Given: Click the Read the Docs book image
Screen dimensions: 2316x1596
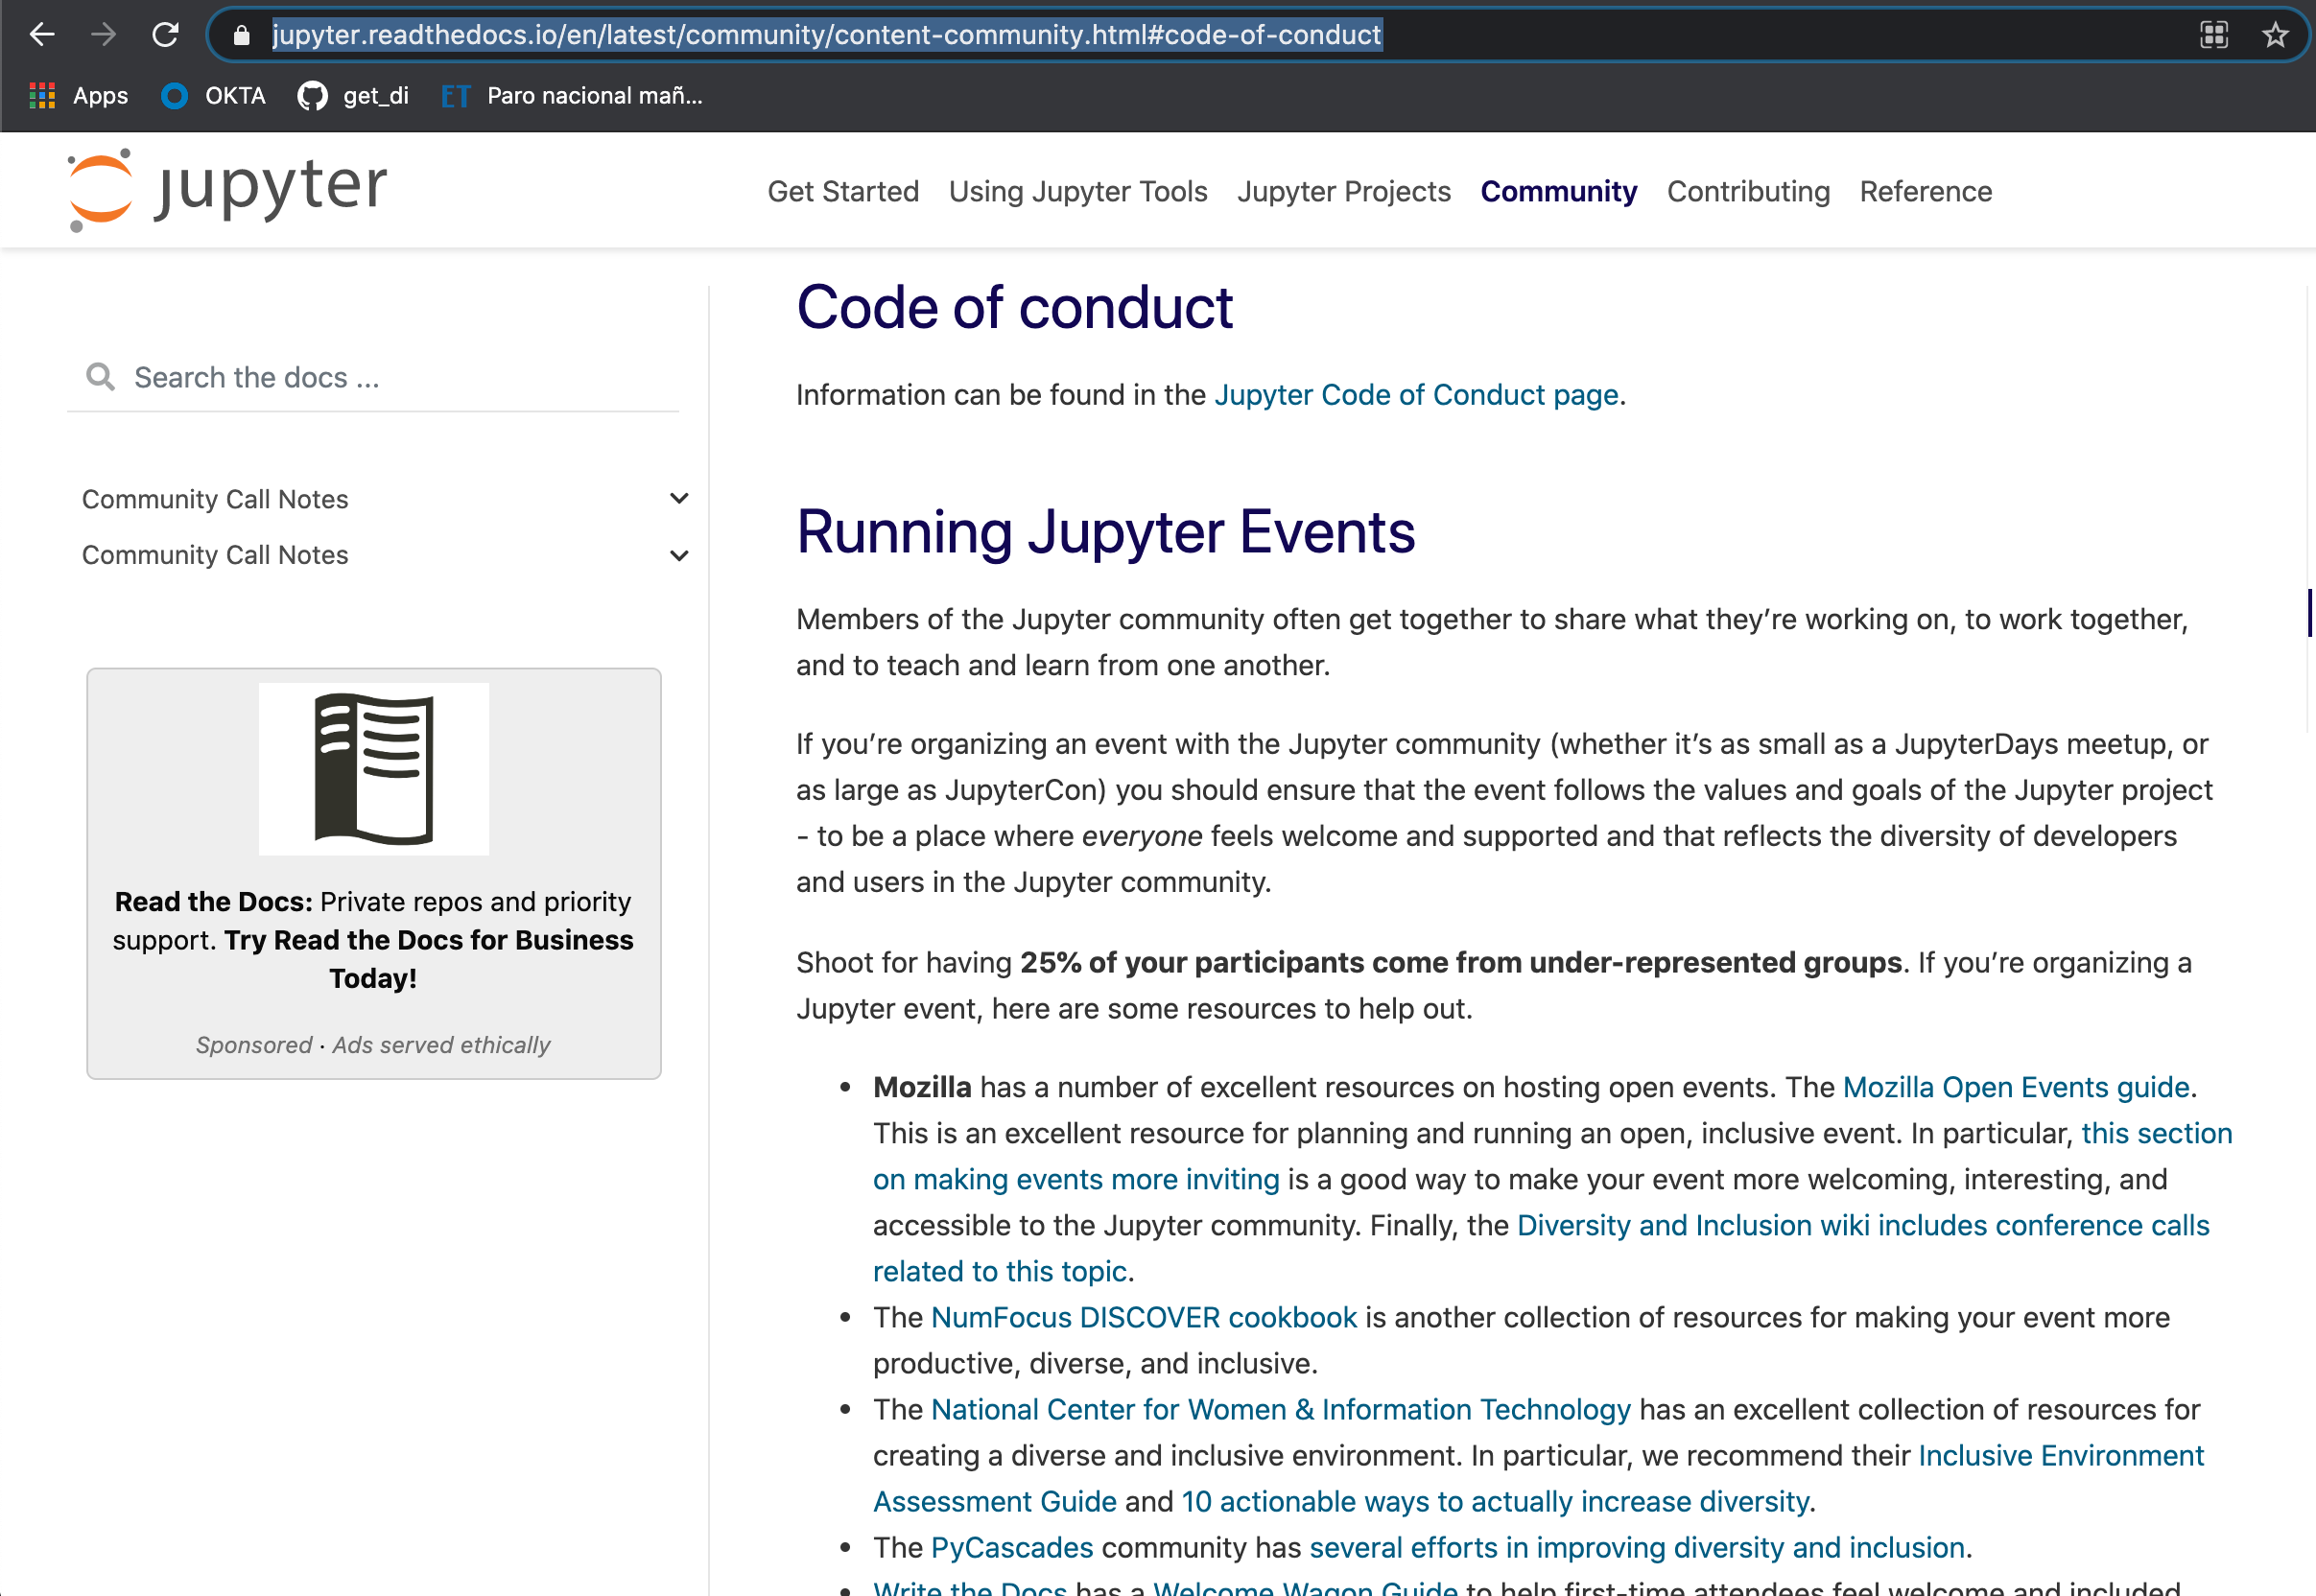Looking at the screenshot, I should coord(374,769).
